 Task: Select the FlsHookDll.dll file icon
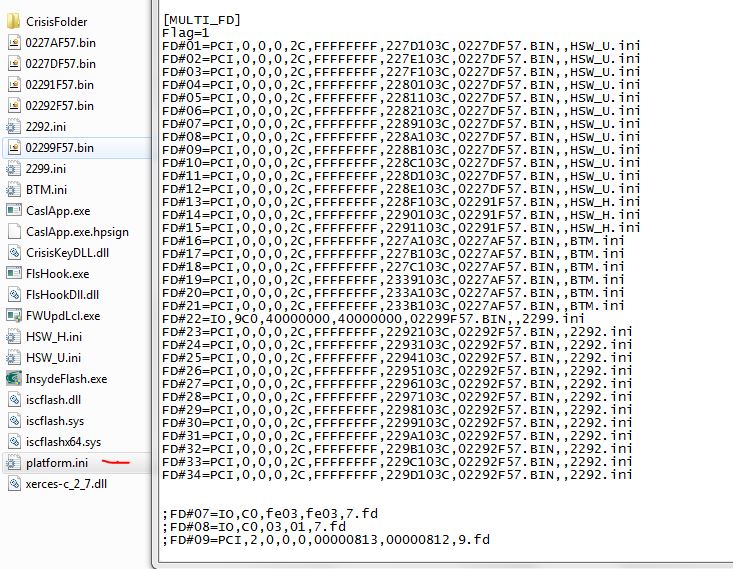click(x=14, y=295)
